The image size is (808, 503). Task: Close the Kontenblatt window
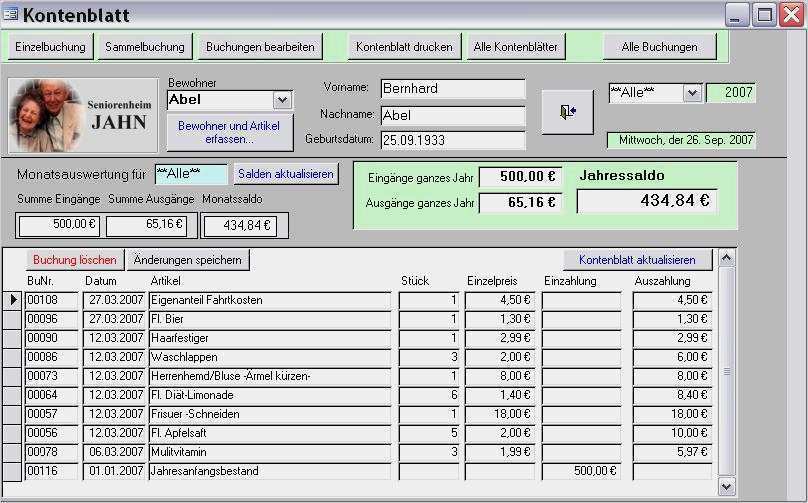tap(792, 14)
